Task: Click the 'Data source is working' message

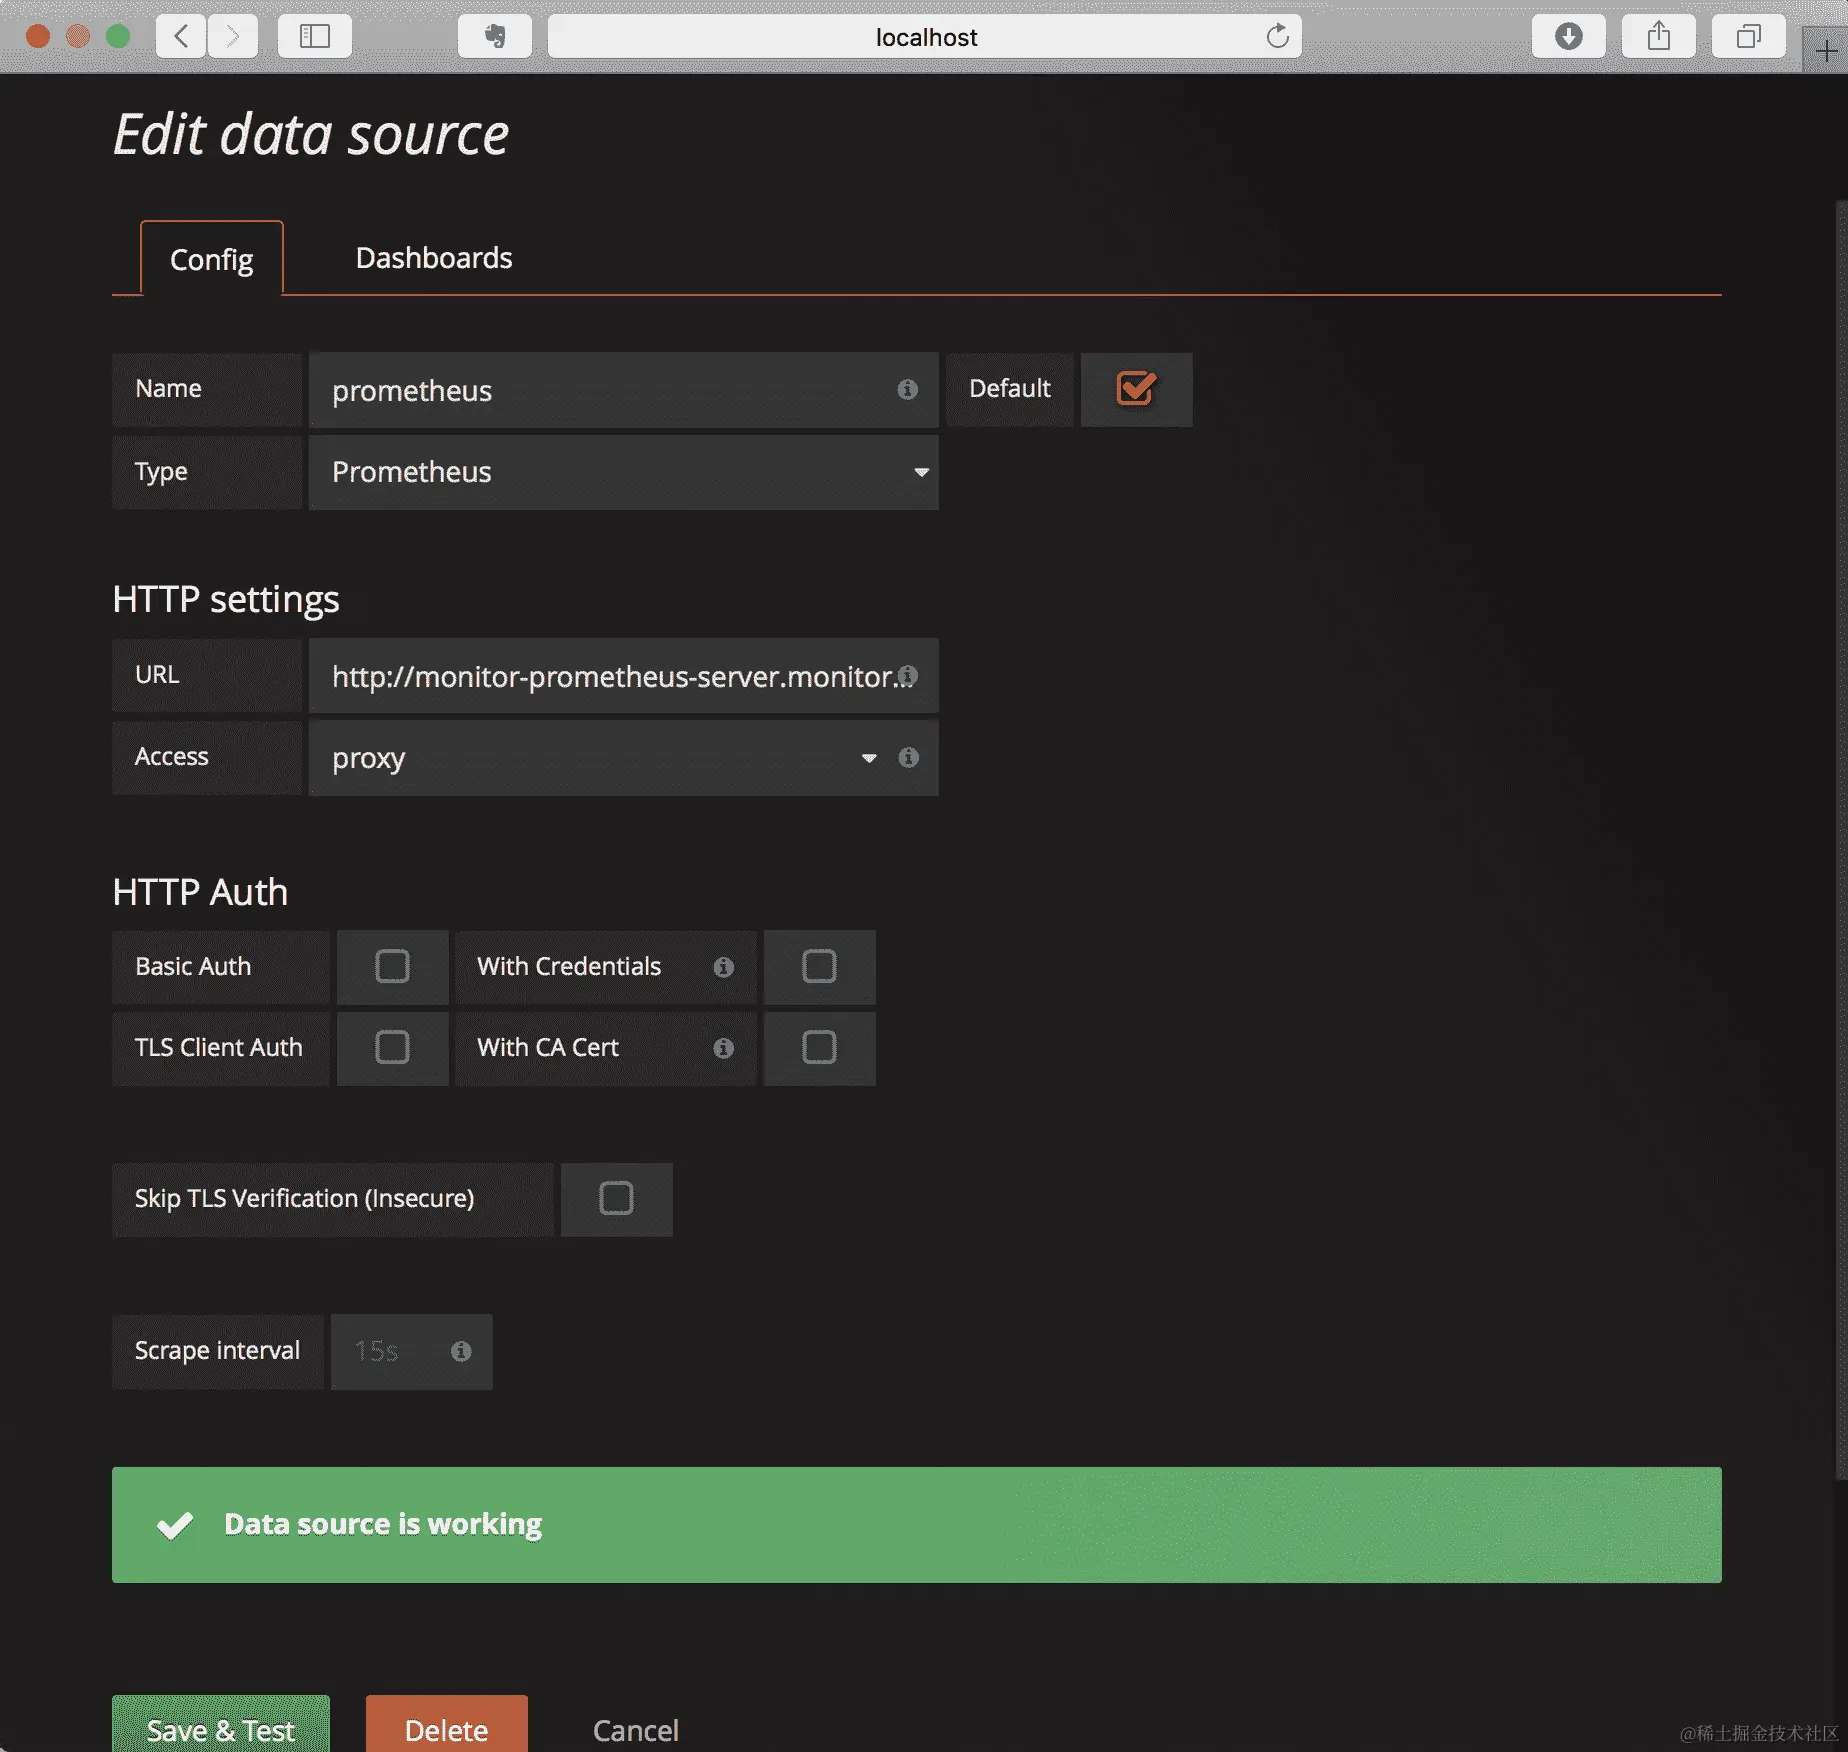Action: 383,1524
